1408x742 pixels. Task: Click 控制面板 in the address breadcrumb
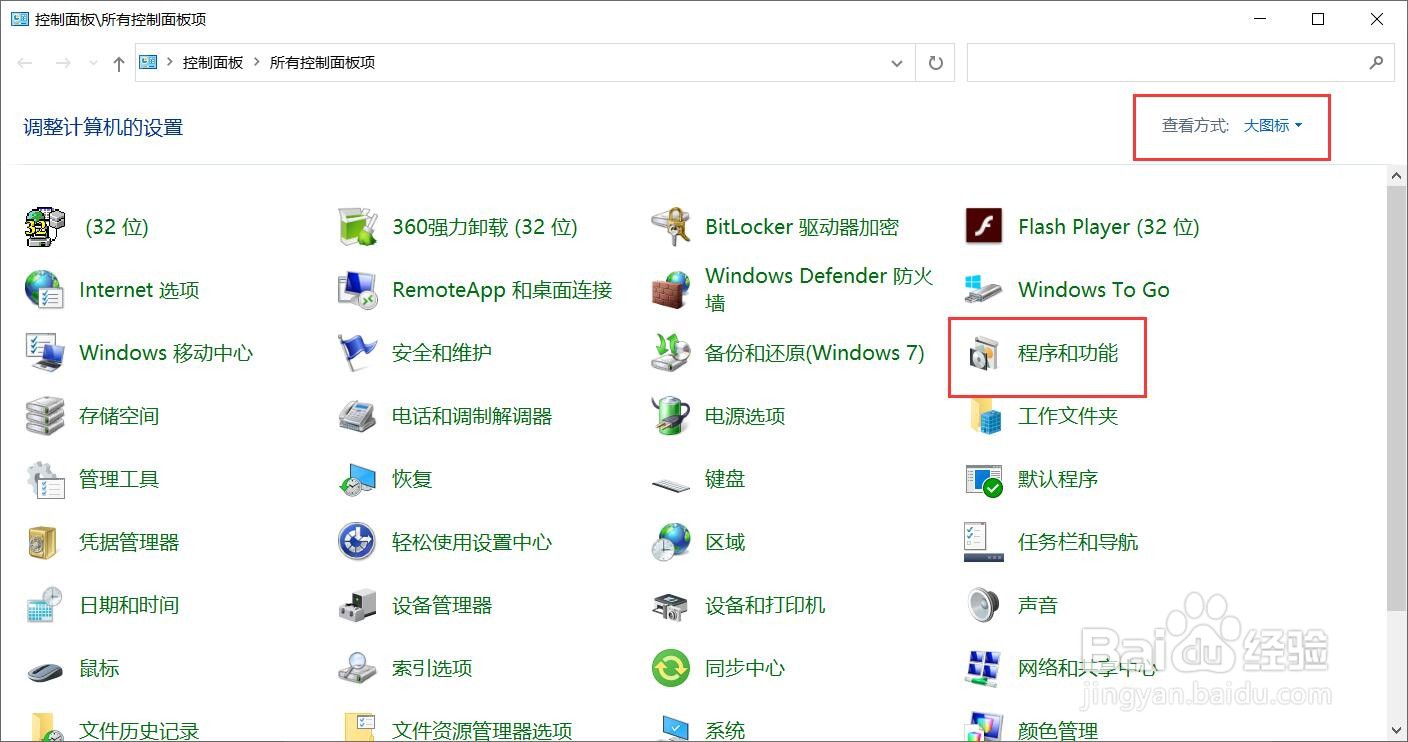pos(213,62)
